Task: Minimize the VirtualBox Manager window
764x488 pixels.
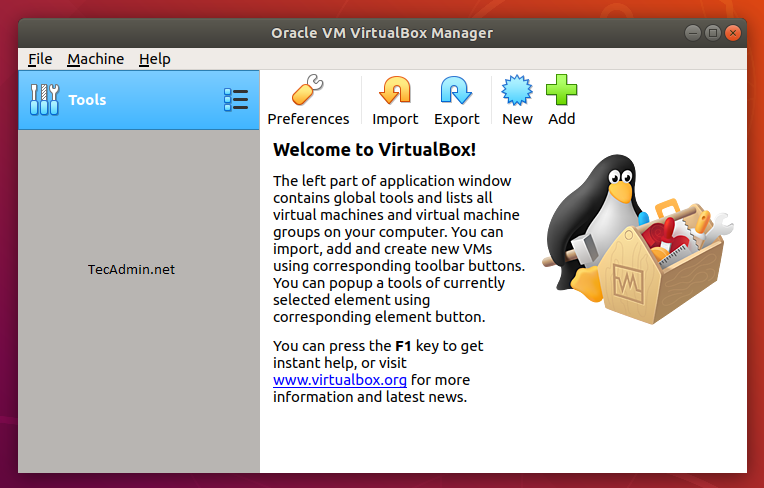Action: [692, 33]
